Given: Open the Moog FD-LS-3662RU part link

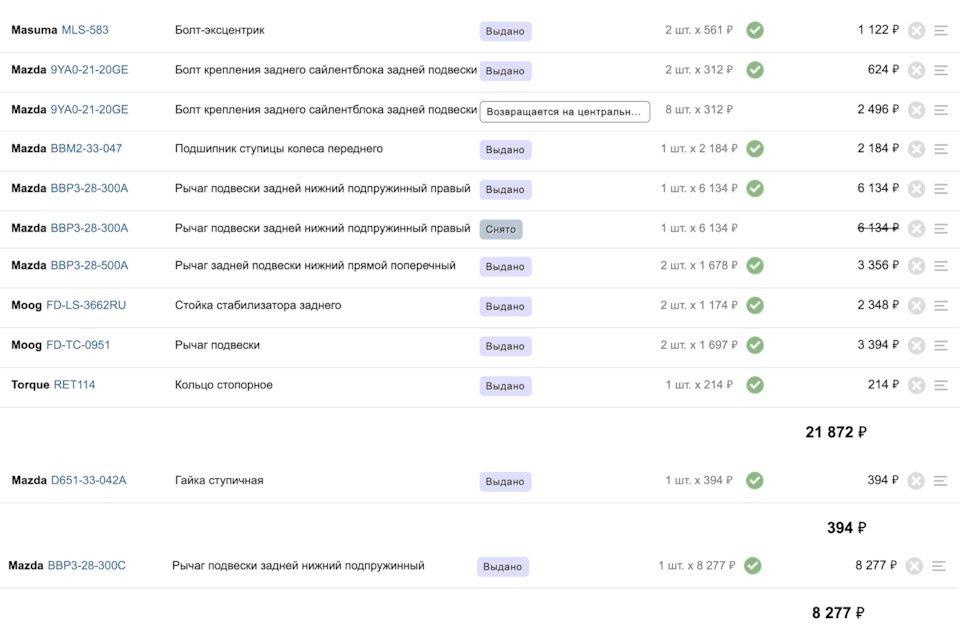Looking at the screenshot, I should tap(86, 305).
